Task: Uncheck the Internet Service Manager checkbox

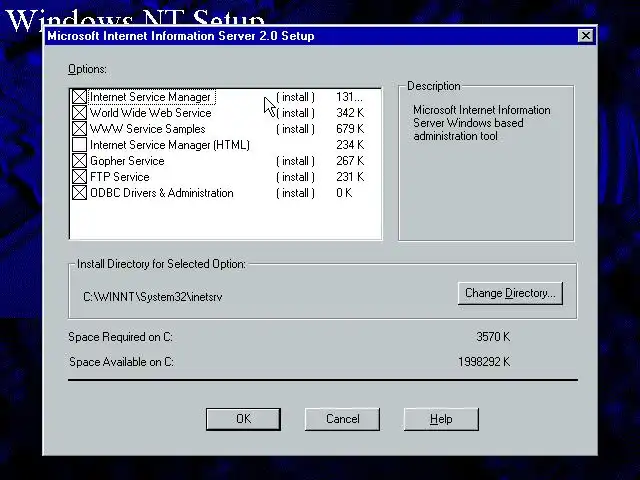Action: click(x=79, y=97)
